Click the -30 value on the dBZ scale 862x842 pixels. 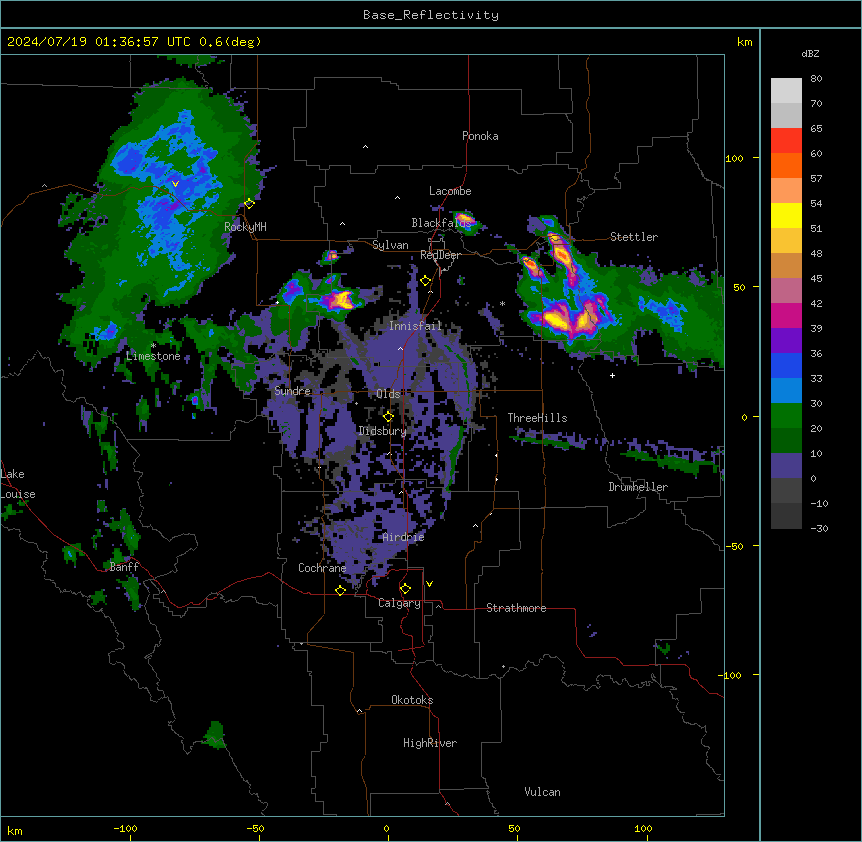point(819,529)
